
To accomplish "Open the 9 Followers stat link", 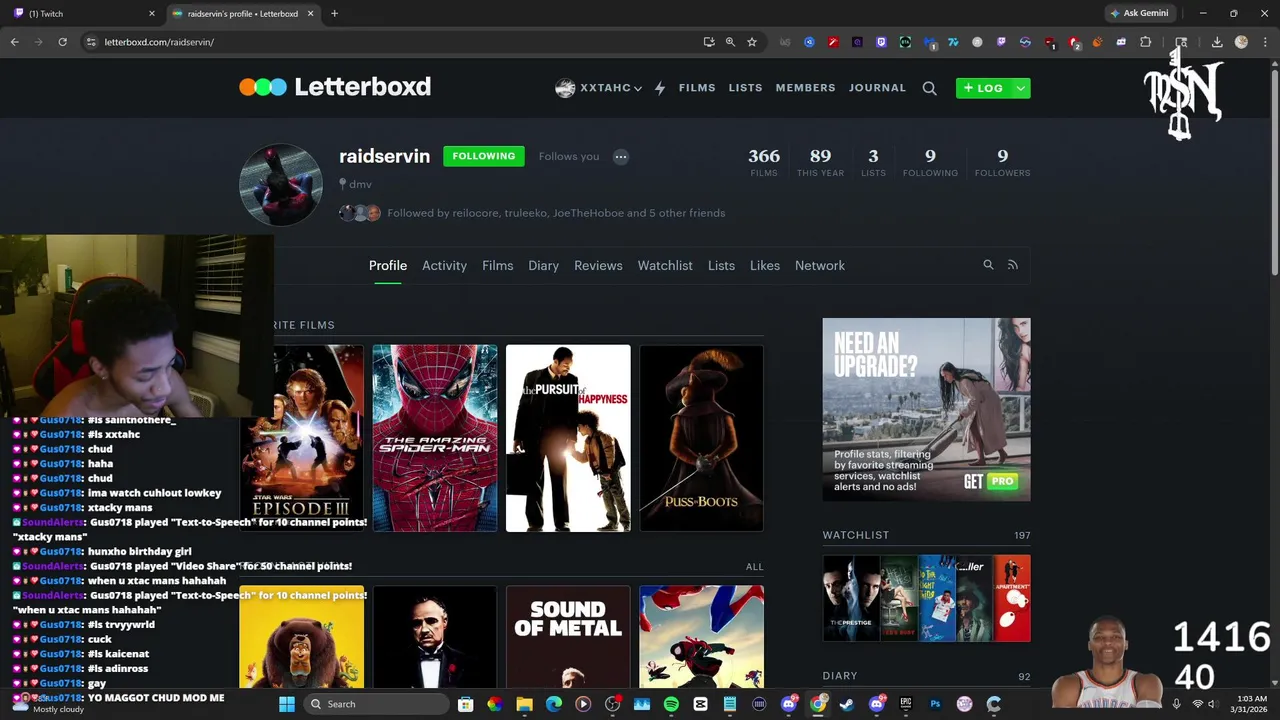I will [1002, 162].
